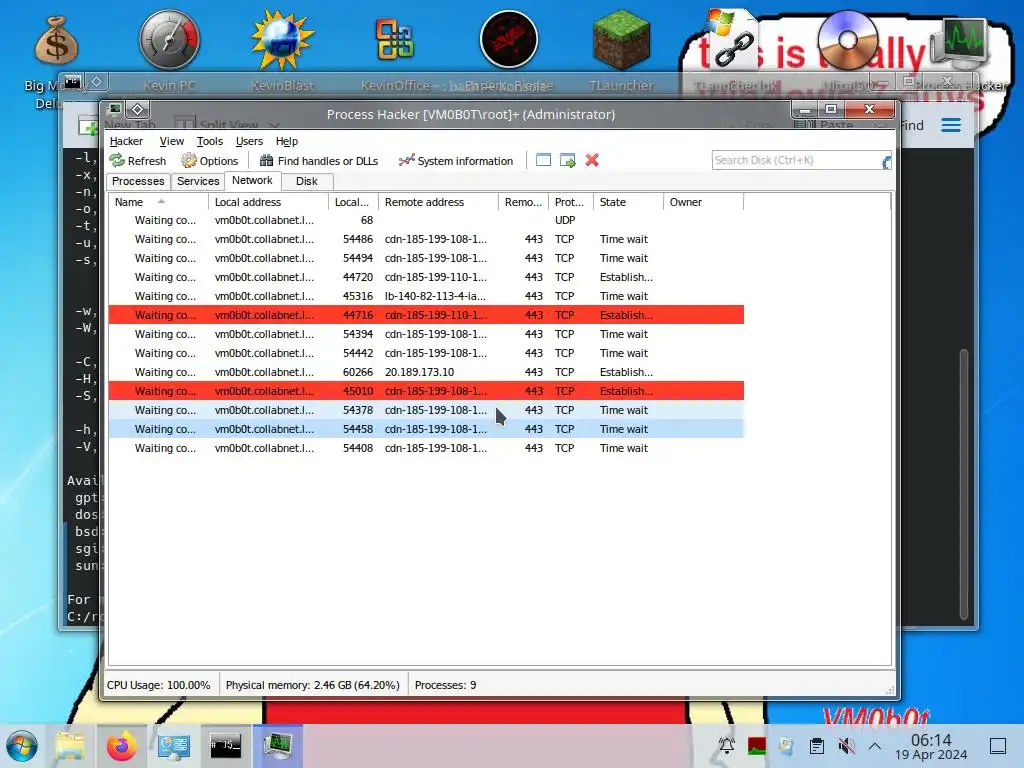Click the CPU Usage status bar entry
The height and width of the screenshot is (768, 1024).
pyautogui.click(x=159, y=685)
